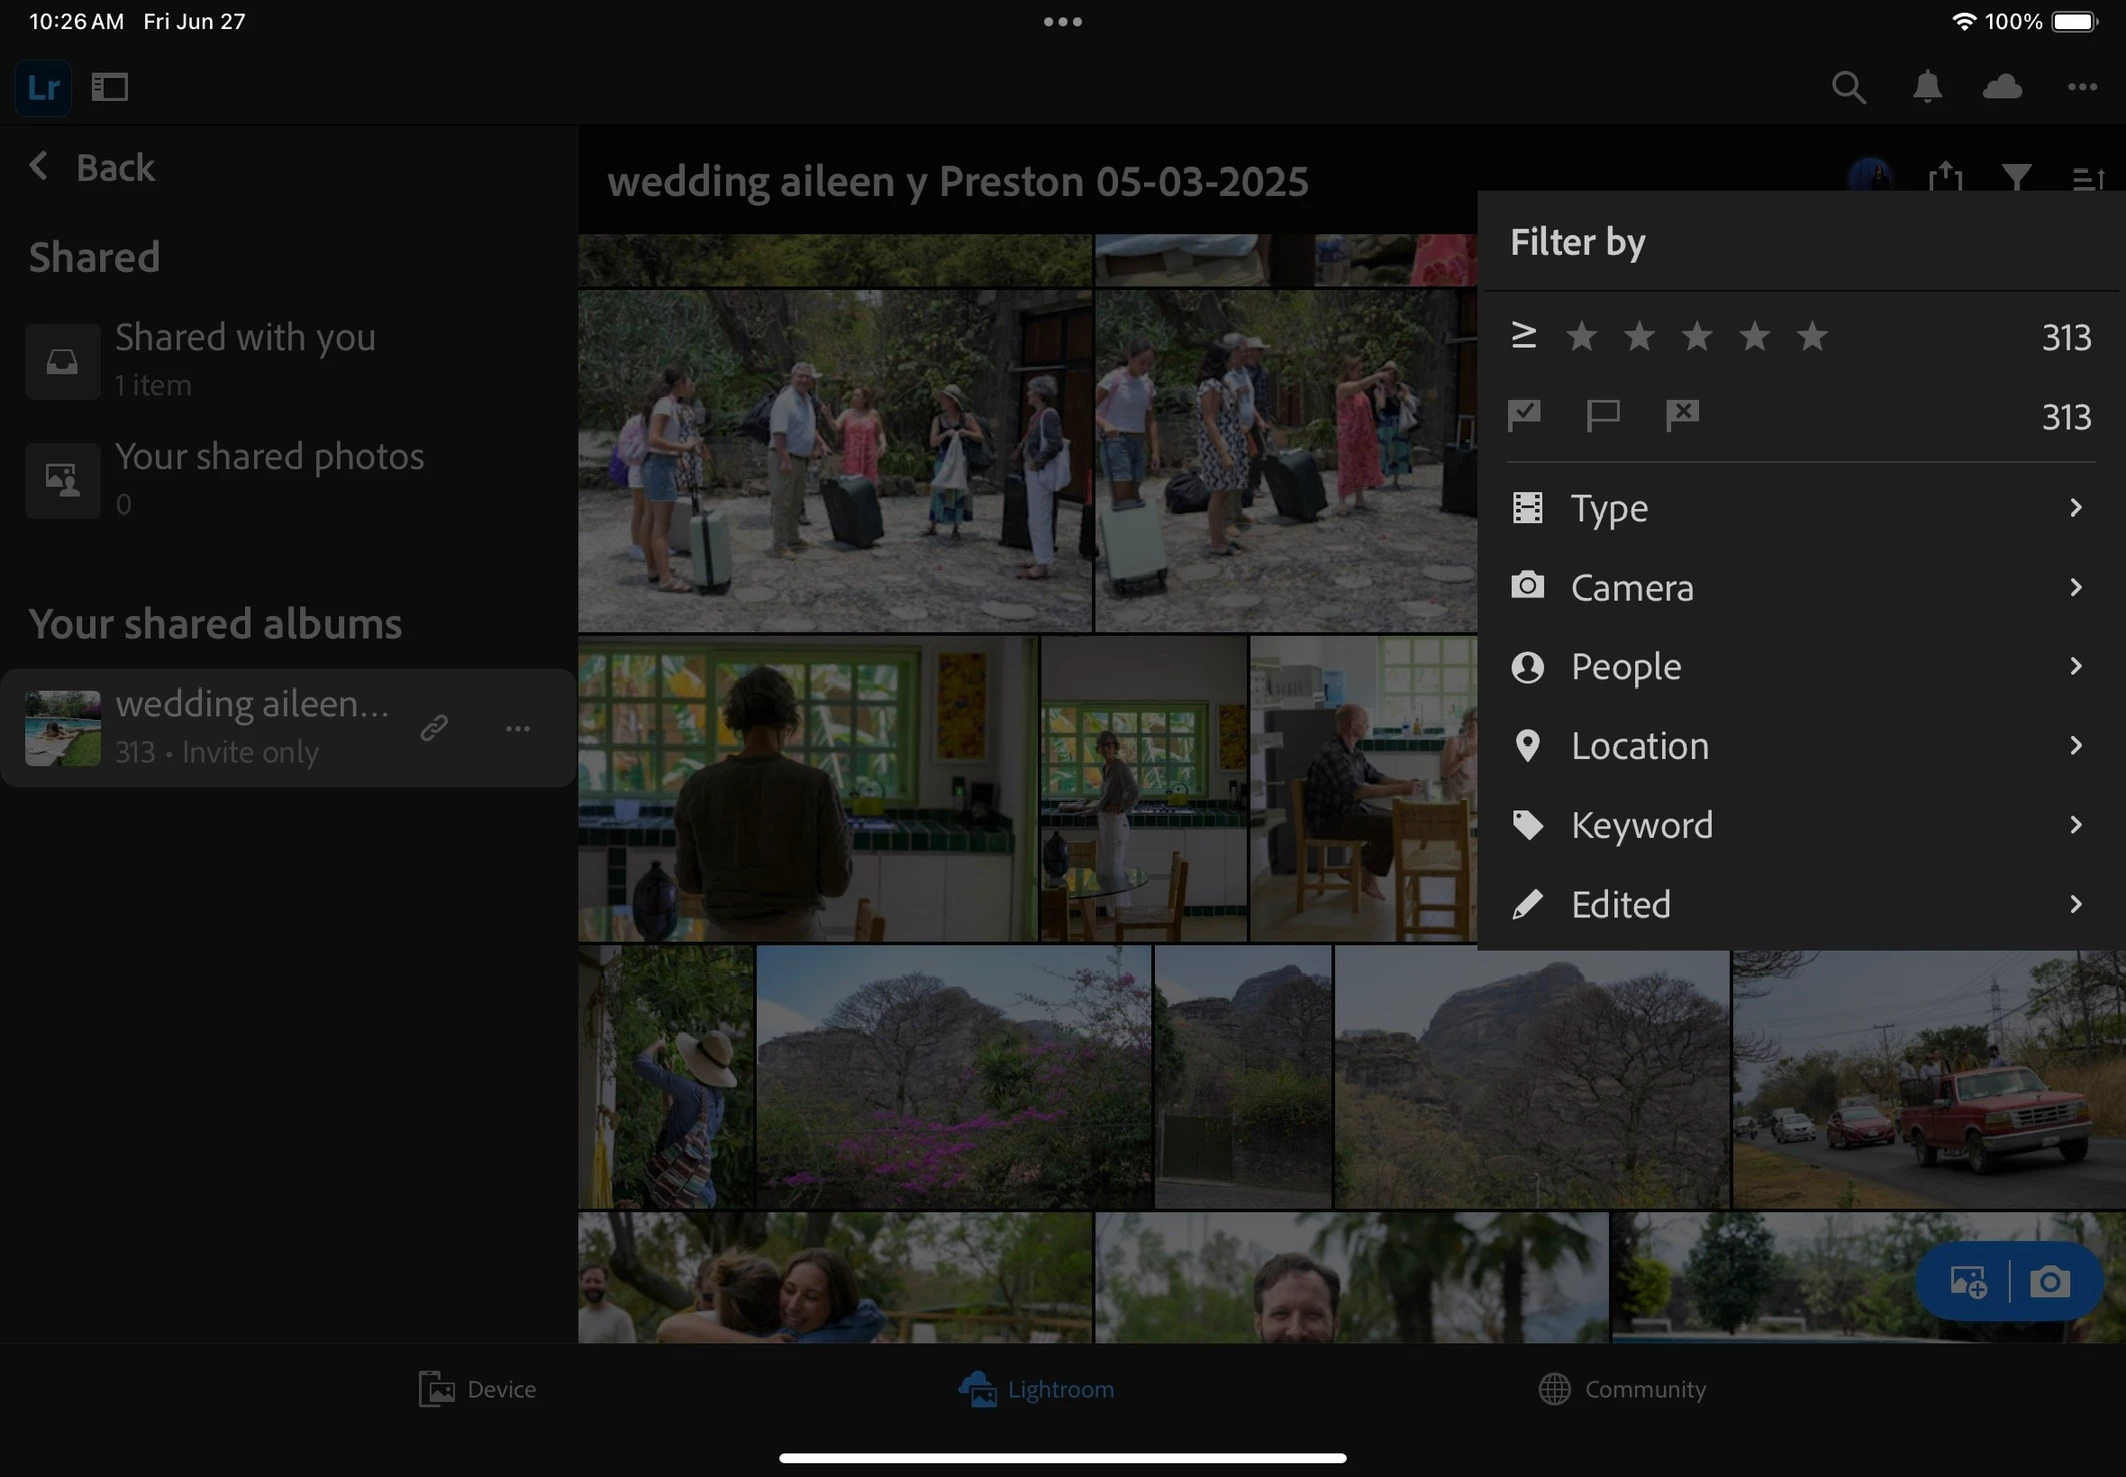2126x1477 pixels.
Task: Toggle the unflagged flag filter
Action: pyautogui.click(x=1603, y=415)
